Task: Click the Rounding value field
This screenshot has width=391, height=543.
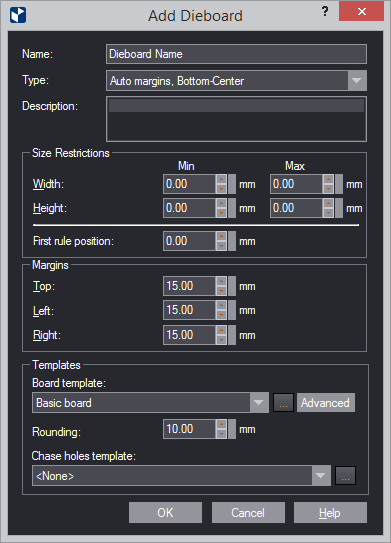Action: (x=190, y=429)
